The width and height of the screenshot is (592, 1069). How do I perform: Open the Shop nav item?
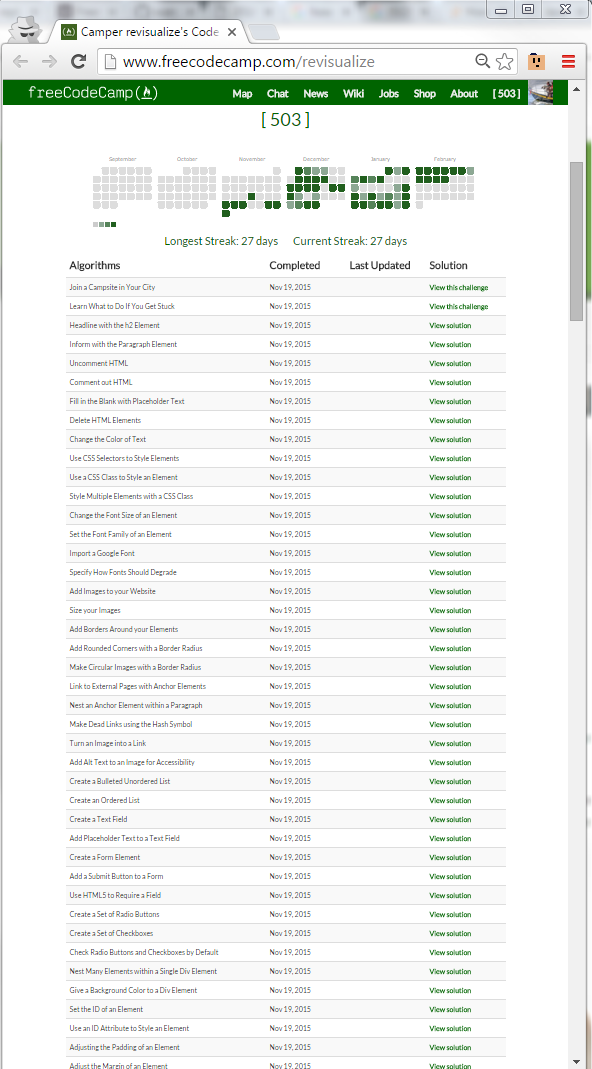[x=424, y=93]
